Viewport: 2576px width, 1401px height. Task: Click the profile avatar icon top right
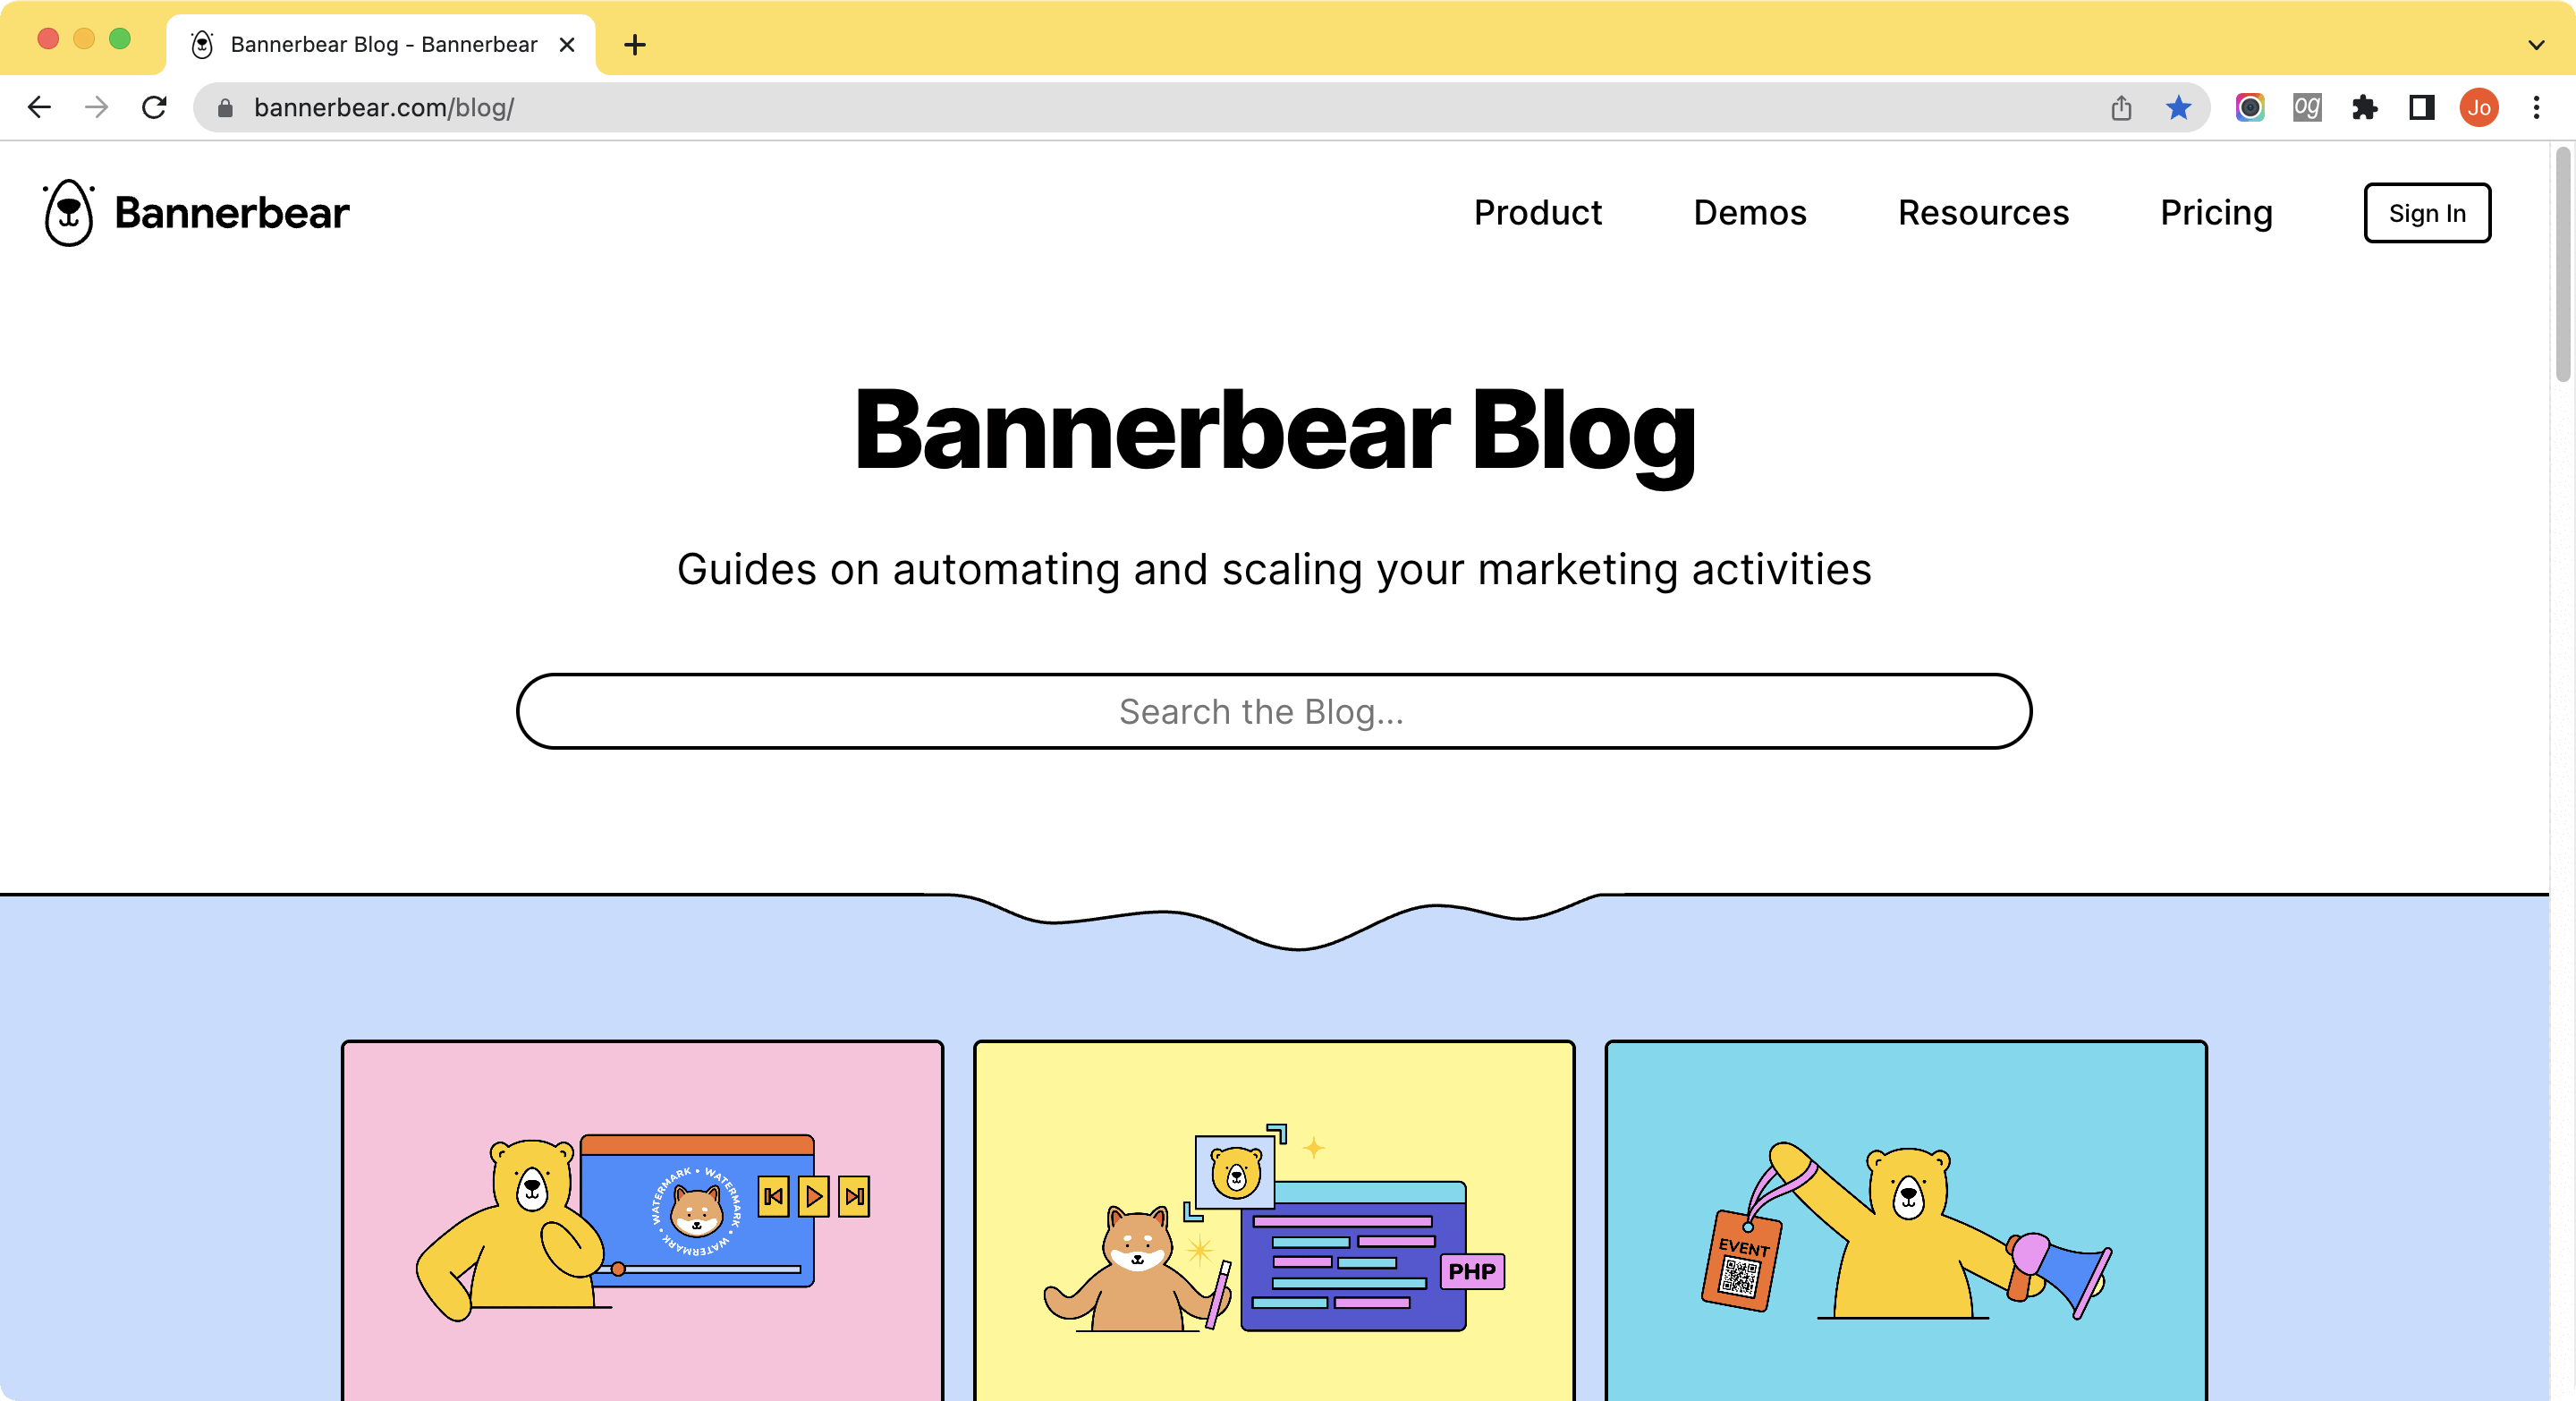(x=2478, y=107)
